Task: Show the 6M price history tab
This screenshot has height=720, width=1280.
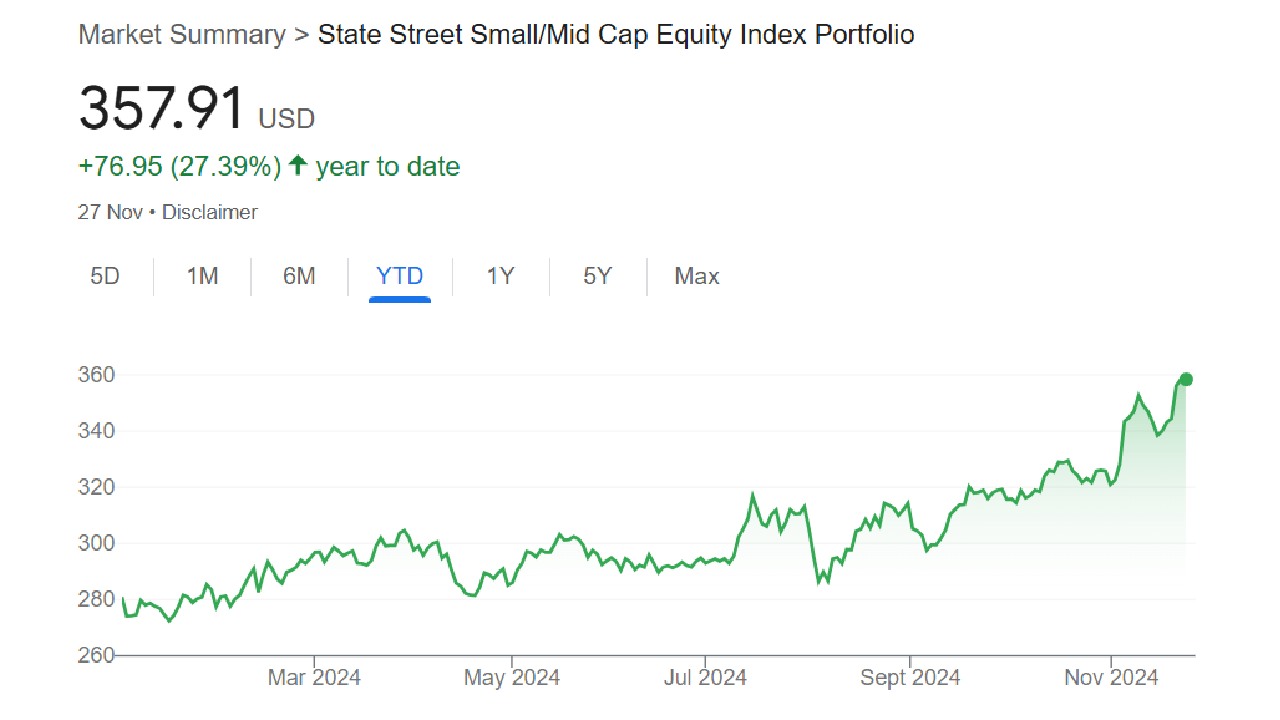Action: tap(299, 276)
